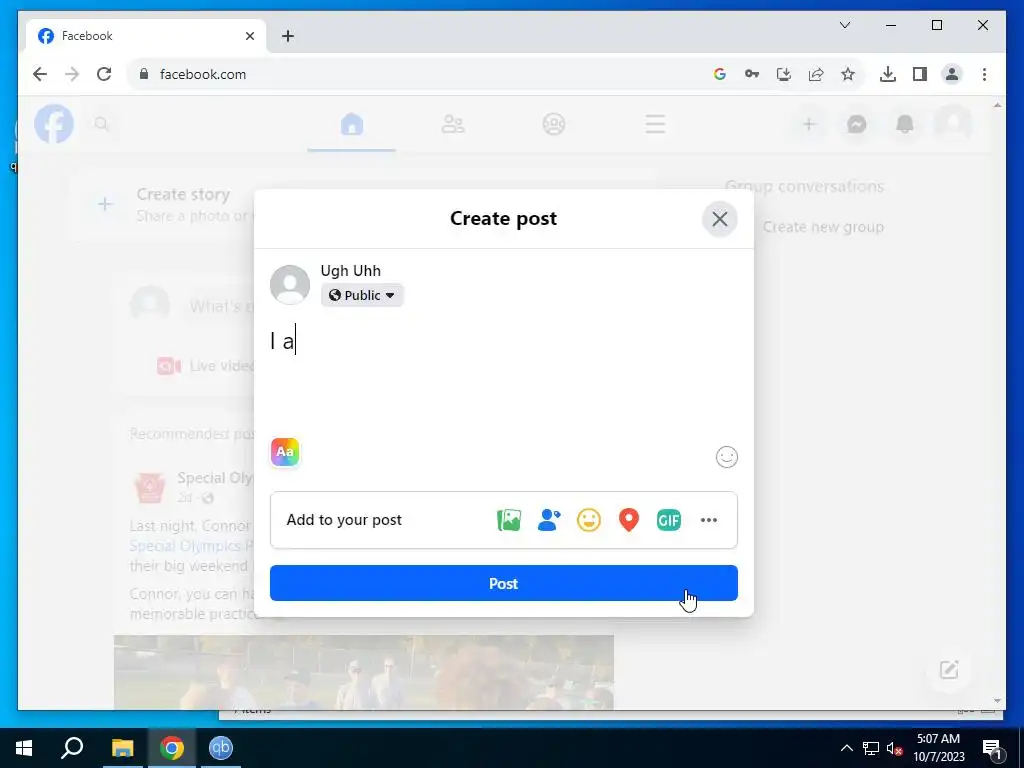Toggle the Chrome side panel
Viewport: 1024px width, 768px height.
tap(920, 74)
